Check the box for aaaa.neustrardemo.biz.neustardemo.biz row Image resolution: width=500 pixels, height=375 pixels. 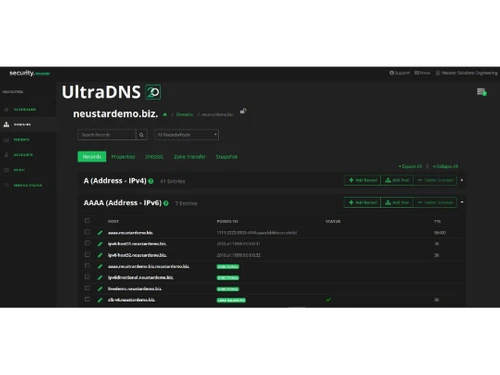87,266
